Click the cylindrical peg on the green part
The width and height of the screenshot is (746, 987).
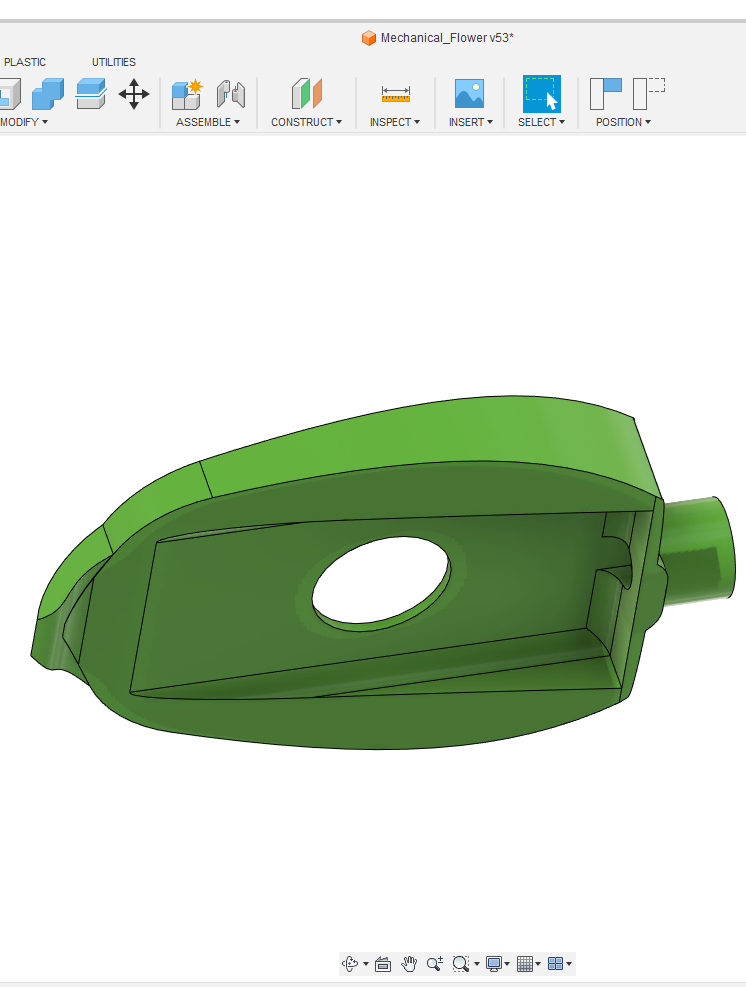pyautogui.click(x=699, y=551)
